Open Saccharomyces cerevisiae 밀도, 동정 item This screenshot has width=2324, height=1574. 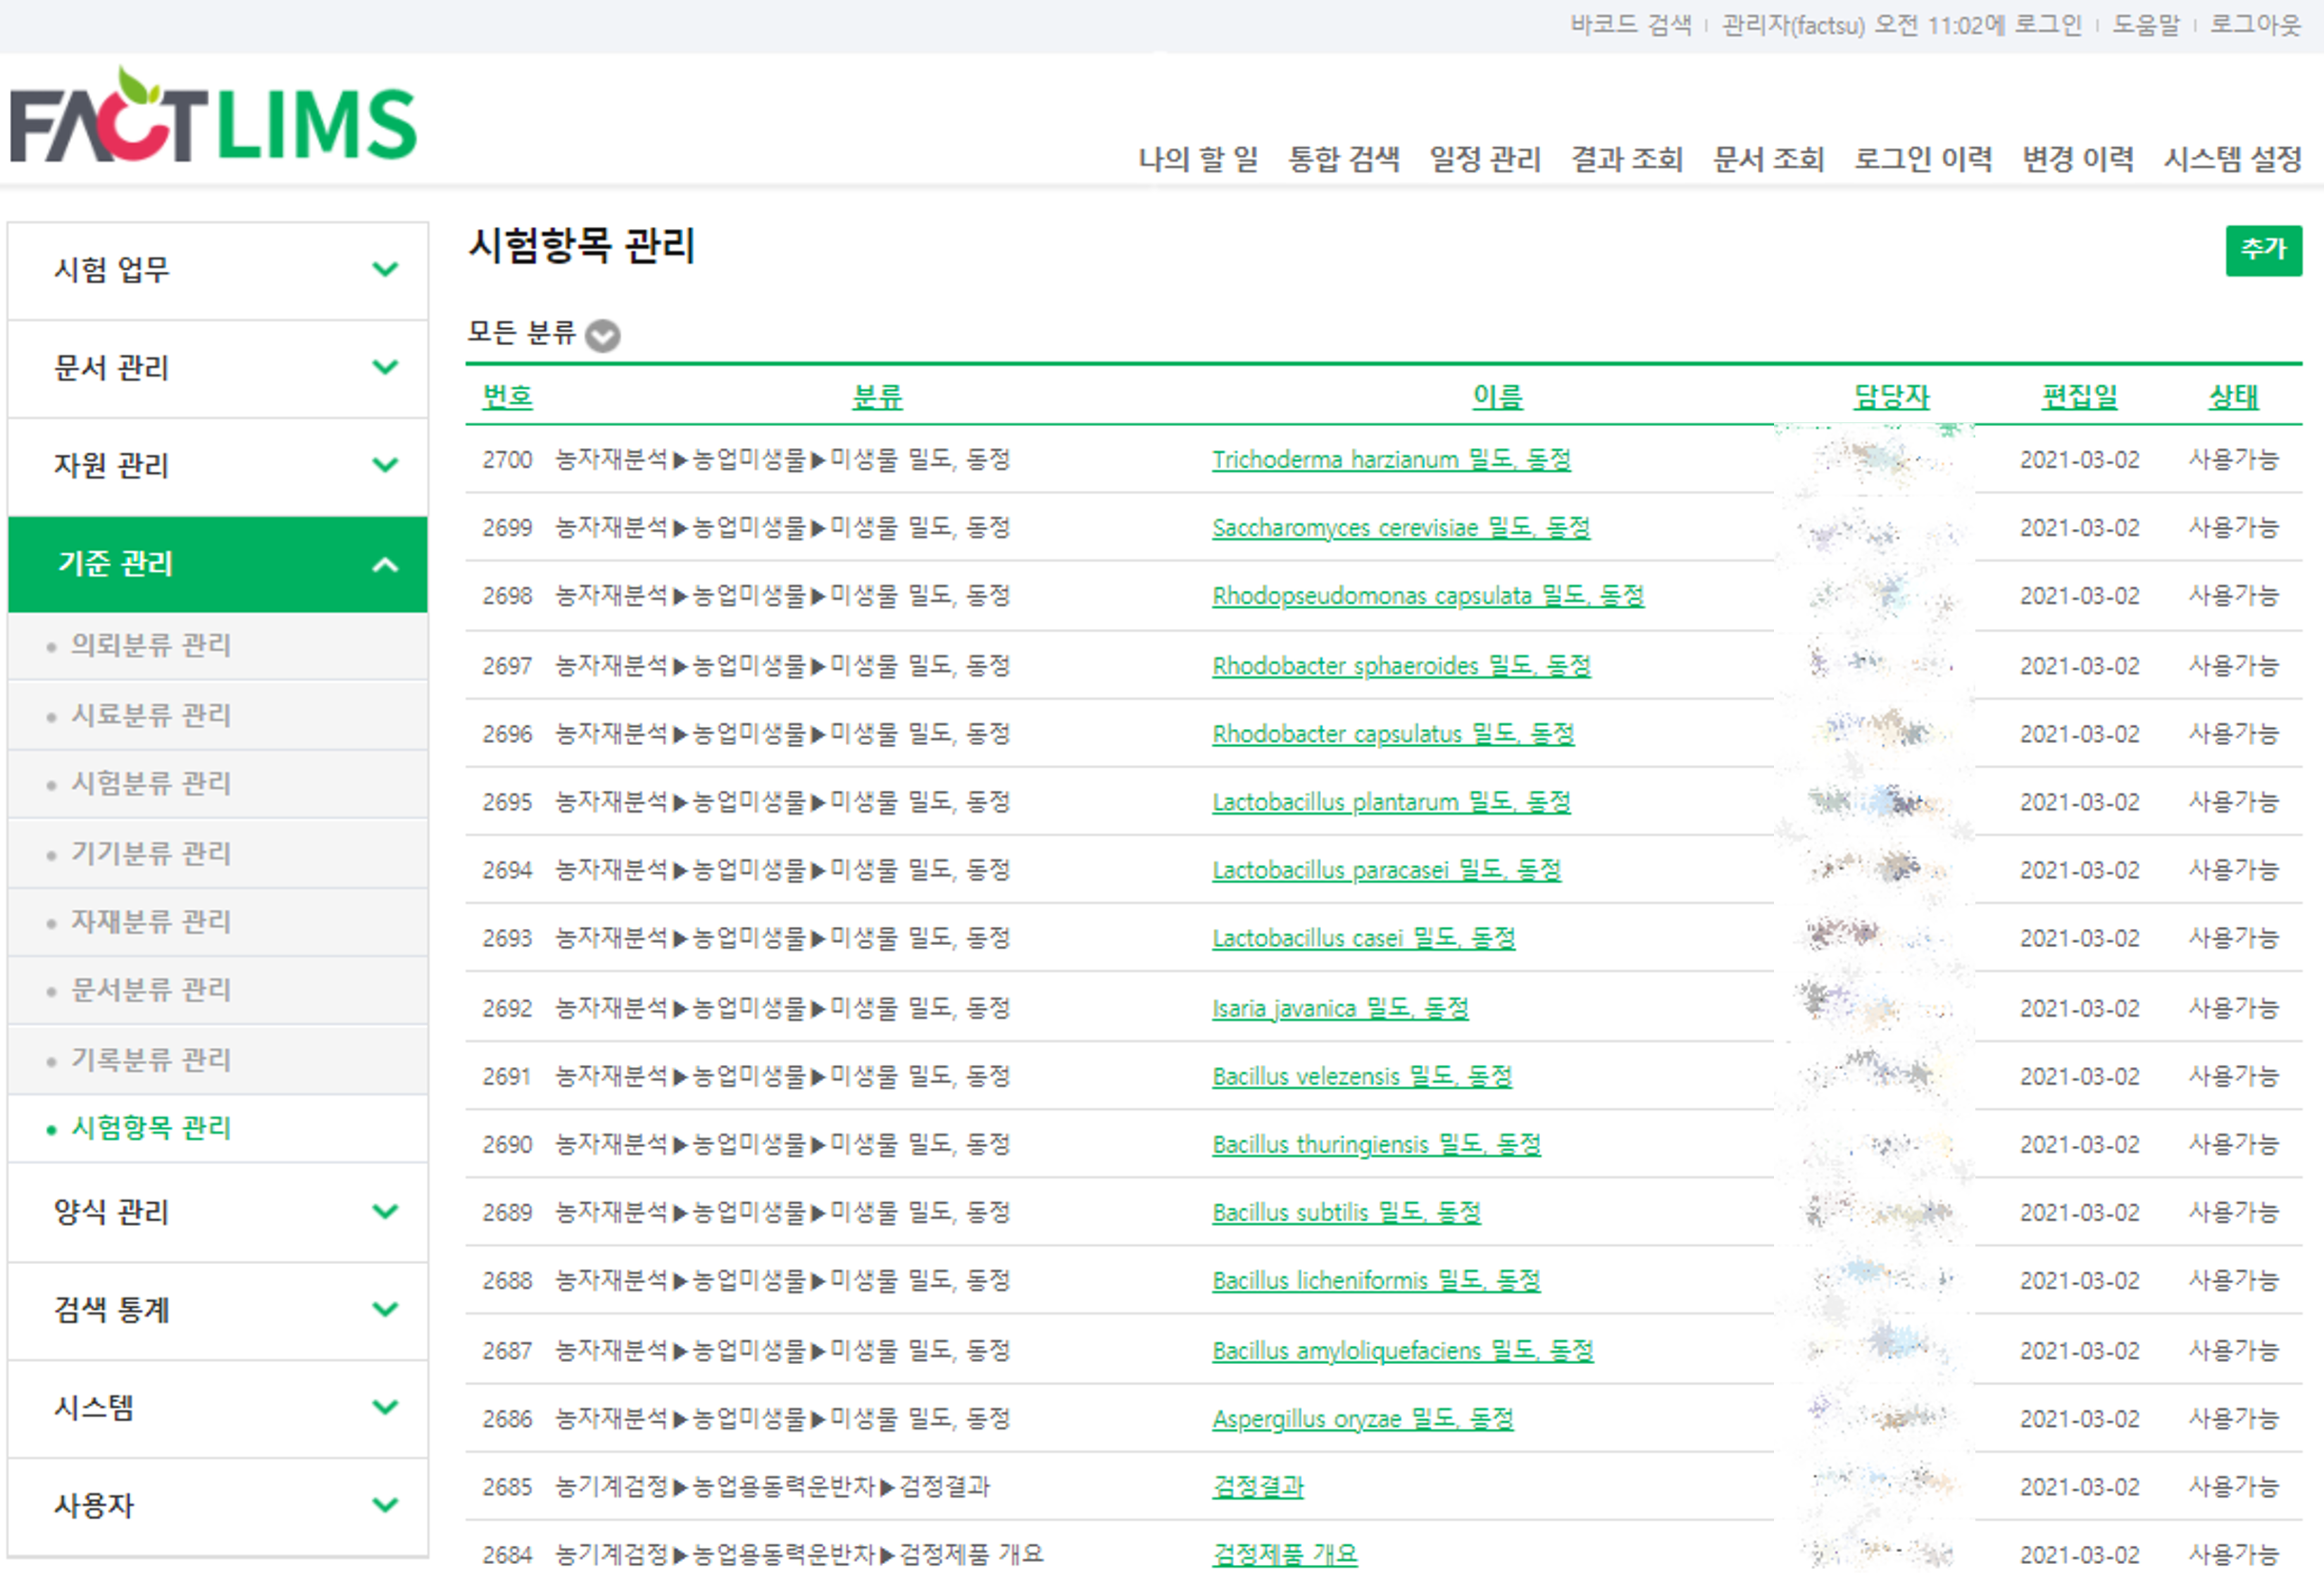[x=1401, y=528]
